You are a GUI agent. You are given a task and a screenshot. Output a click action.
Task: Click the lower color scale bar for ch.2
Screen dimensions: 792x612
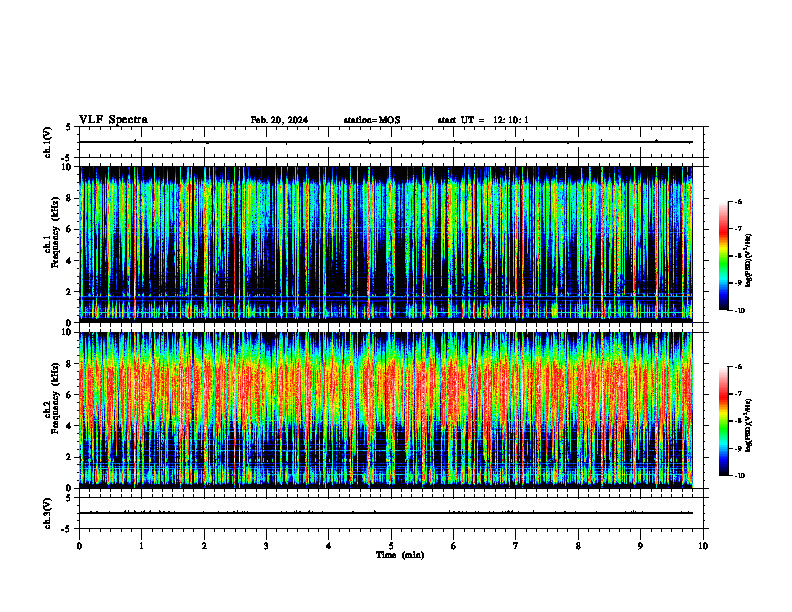coord(724,421)
